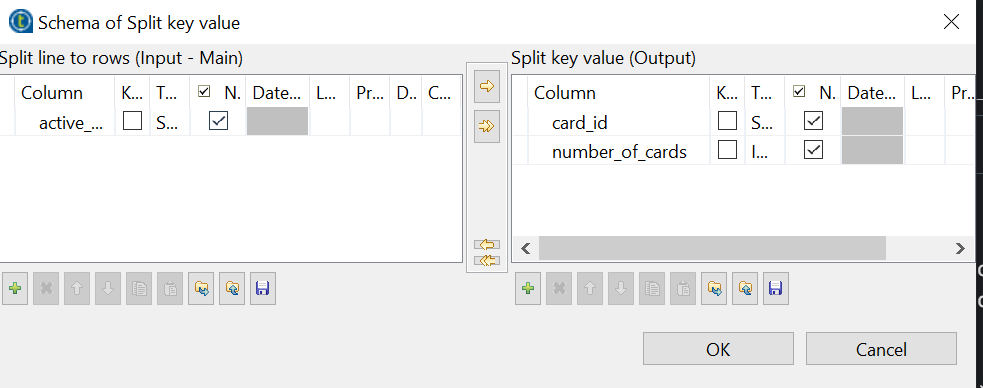Click the import schema folder icon under output table
Image resolution: width=983 pixels, height=388 pixels.
point(714,288)
